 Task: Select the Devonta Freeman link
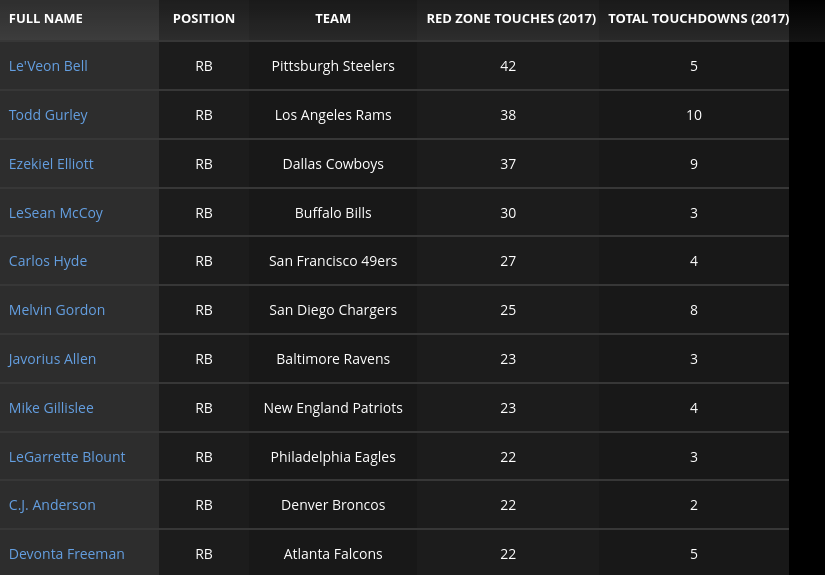click(67, 554)
